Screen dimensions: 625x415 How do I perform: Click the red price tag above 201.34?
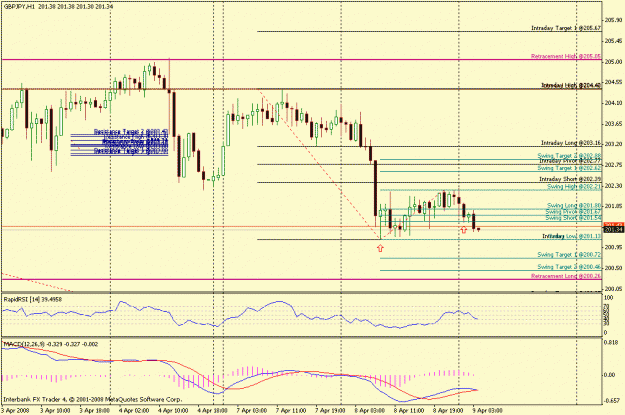coord(614,225)
